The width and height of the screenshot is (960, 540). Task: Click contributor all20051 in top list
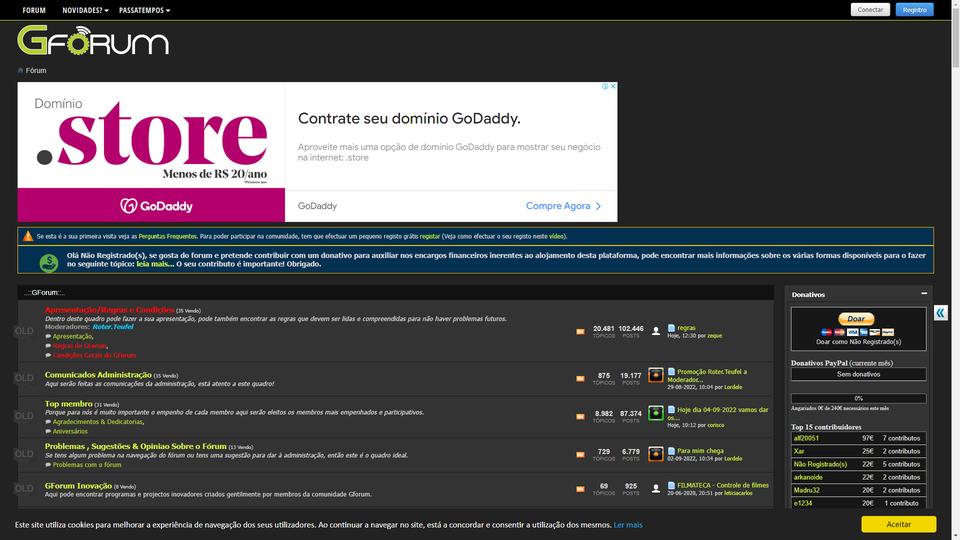[806, 438]
